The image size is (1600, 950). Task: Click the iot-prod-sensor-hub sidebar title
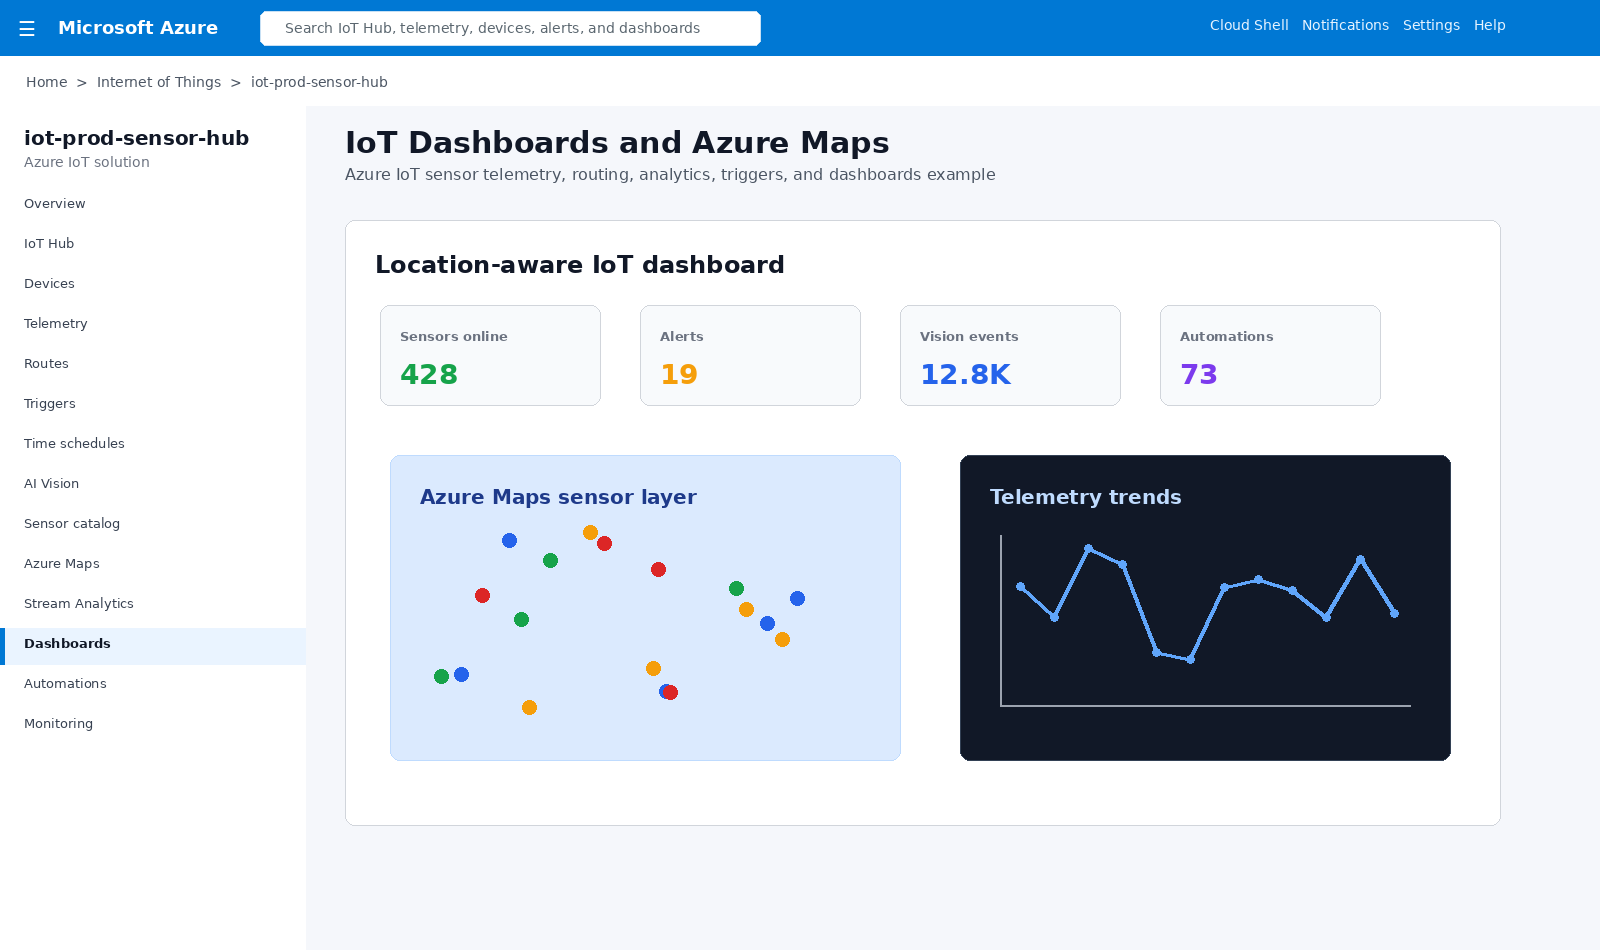(136, 138)
